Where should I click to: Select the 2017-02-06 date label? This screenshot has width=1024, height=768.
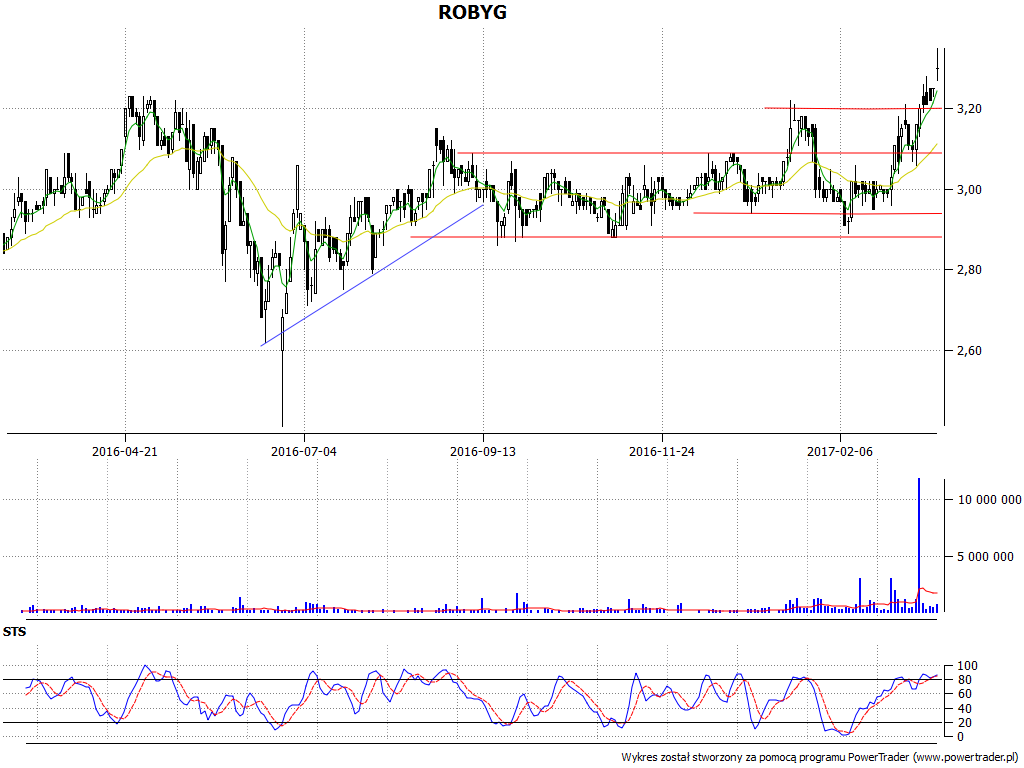pos(840,451)
